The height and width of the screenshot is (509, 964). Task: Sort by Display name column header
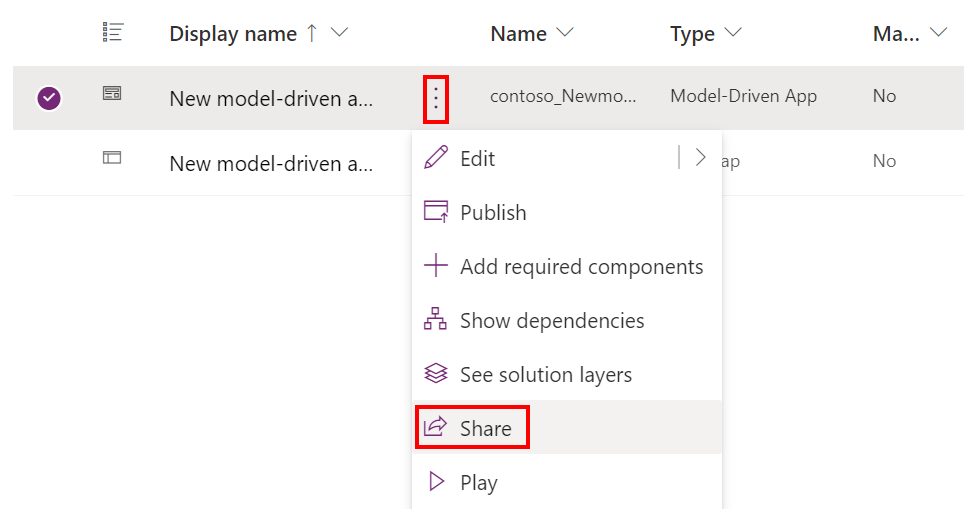click(x=233, y=34)
